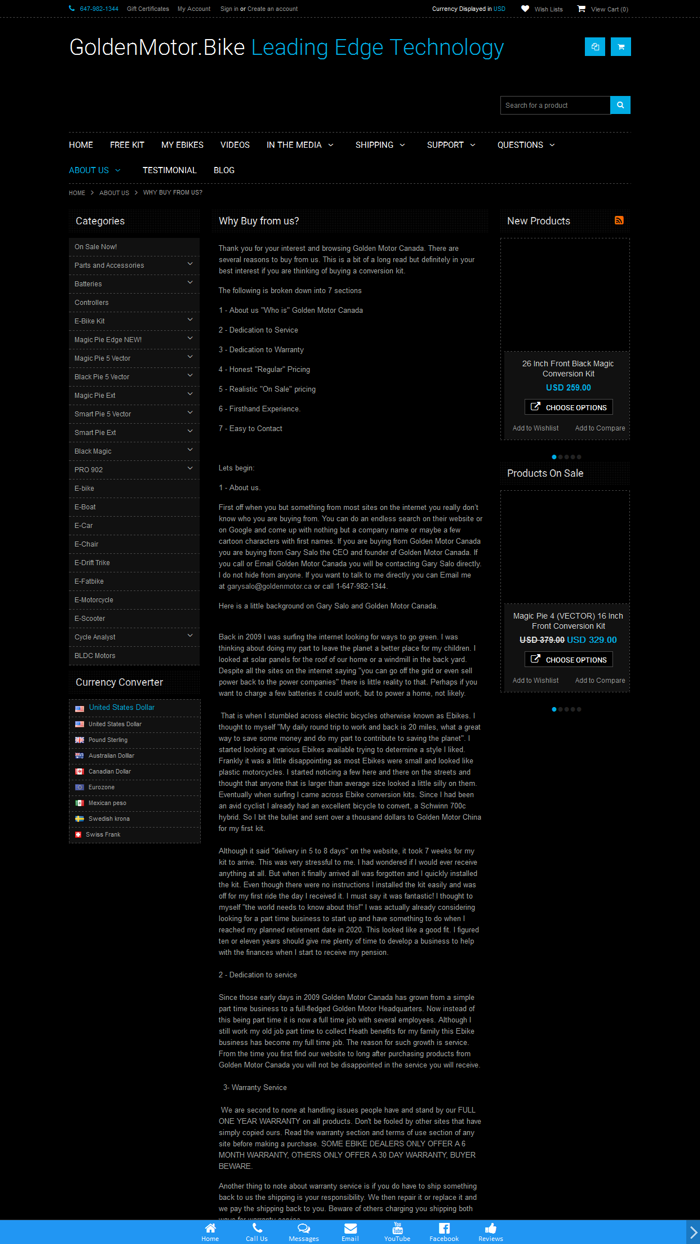Open BLOG menu item
700x1244 pixels.
tap(224, 170)
